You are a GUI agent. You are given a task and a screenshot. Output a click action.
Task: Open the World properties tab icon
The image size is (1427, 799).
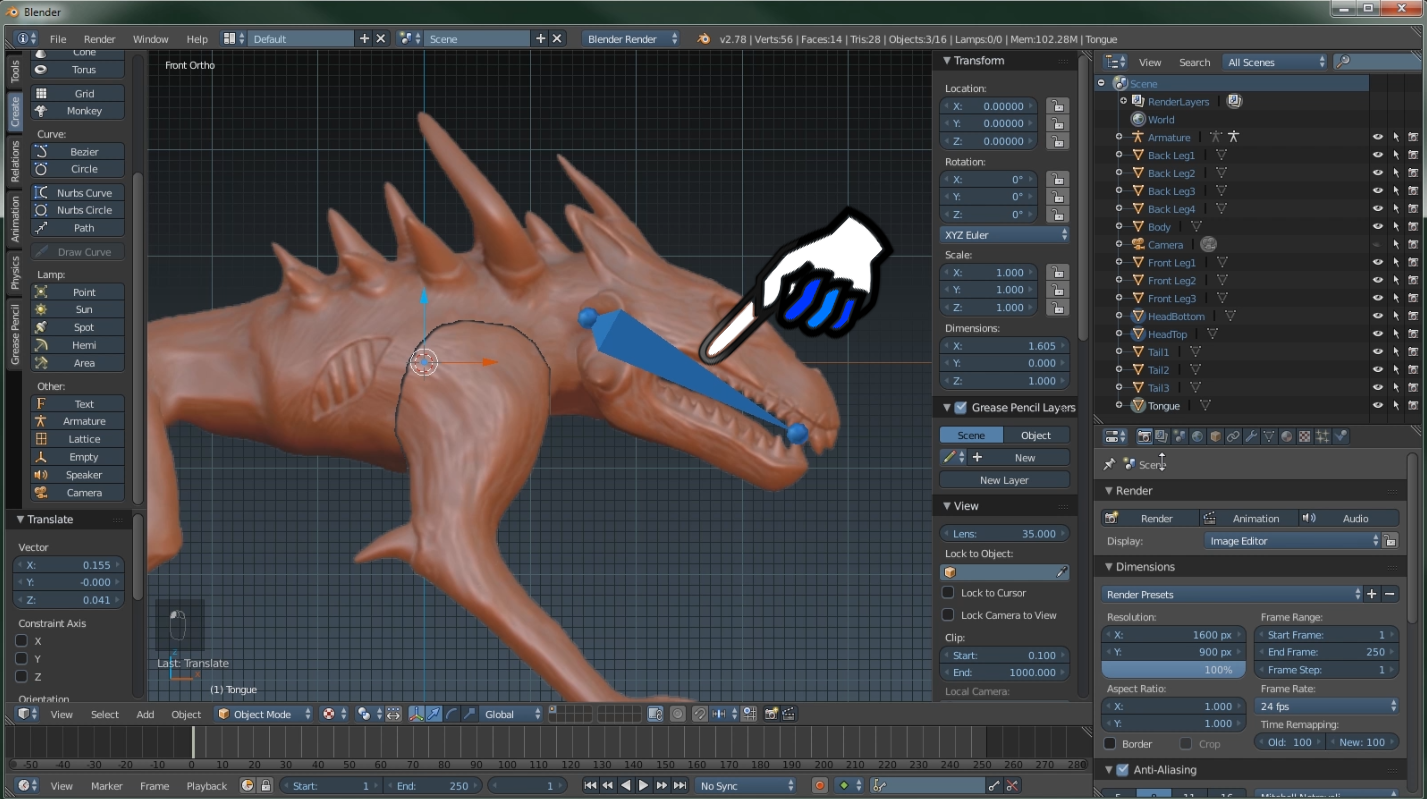[1197, 437]
